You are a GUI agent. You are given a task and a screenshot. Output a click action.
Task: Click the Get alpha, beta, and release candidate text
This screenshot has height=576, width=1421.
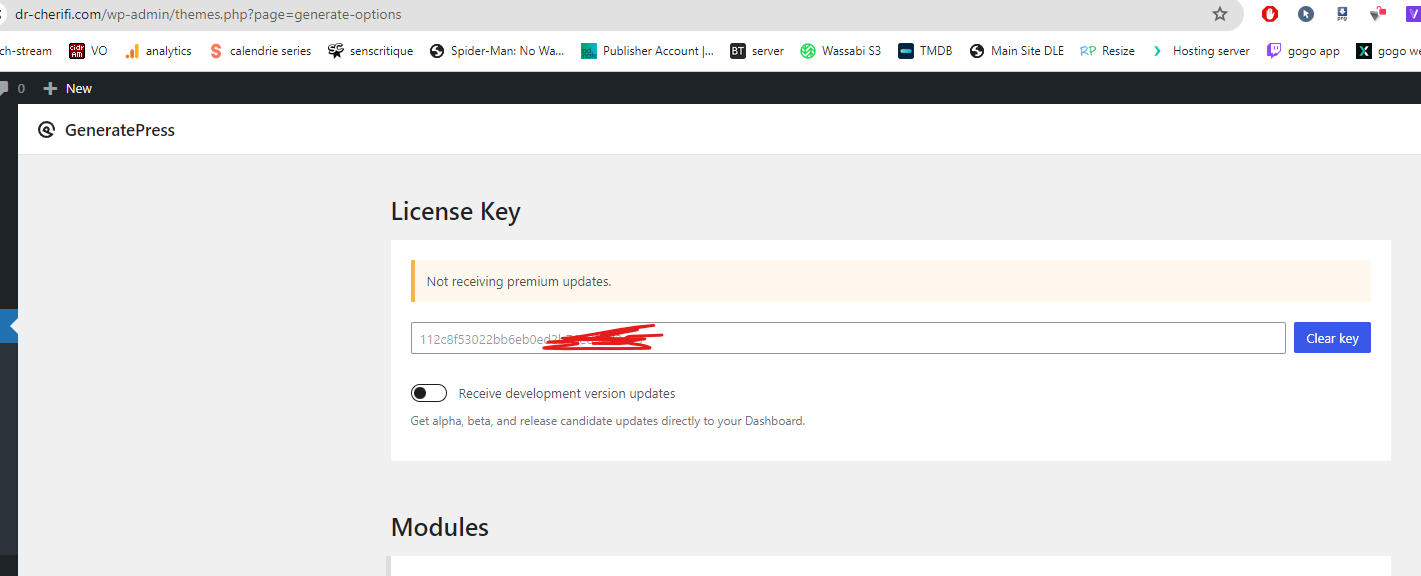608,421
